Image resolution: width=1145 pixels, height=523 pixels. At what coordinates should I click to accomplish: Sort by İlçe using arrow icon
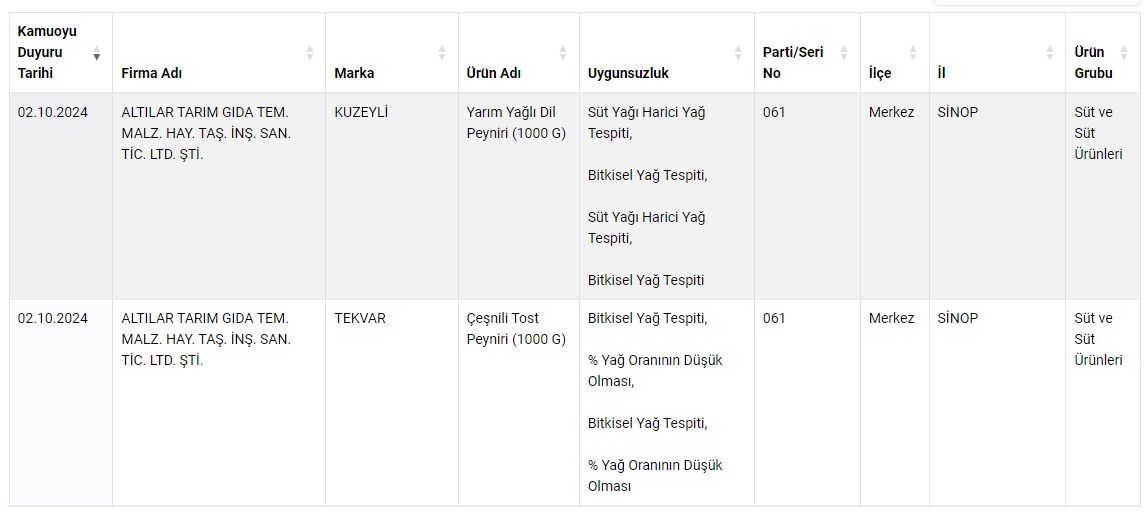pyautogui.click(x=913, y=53)
